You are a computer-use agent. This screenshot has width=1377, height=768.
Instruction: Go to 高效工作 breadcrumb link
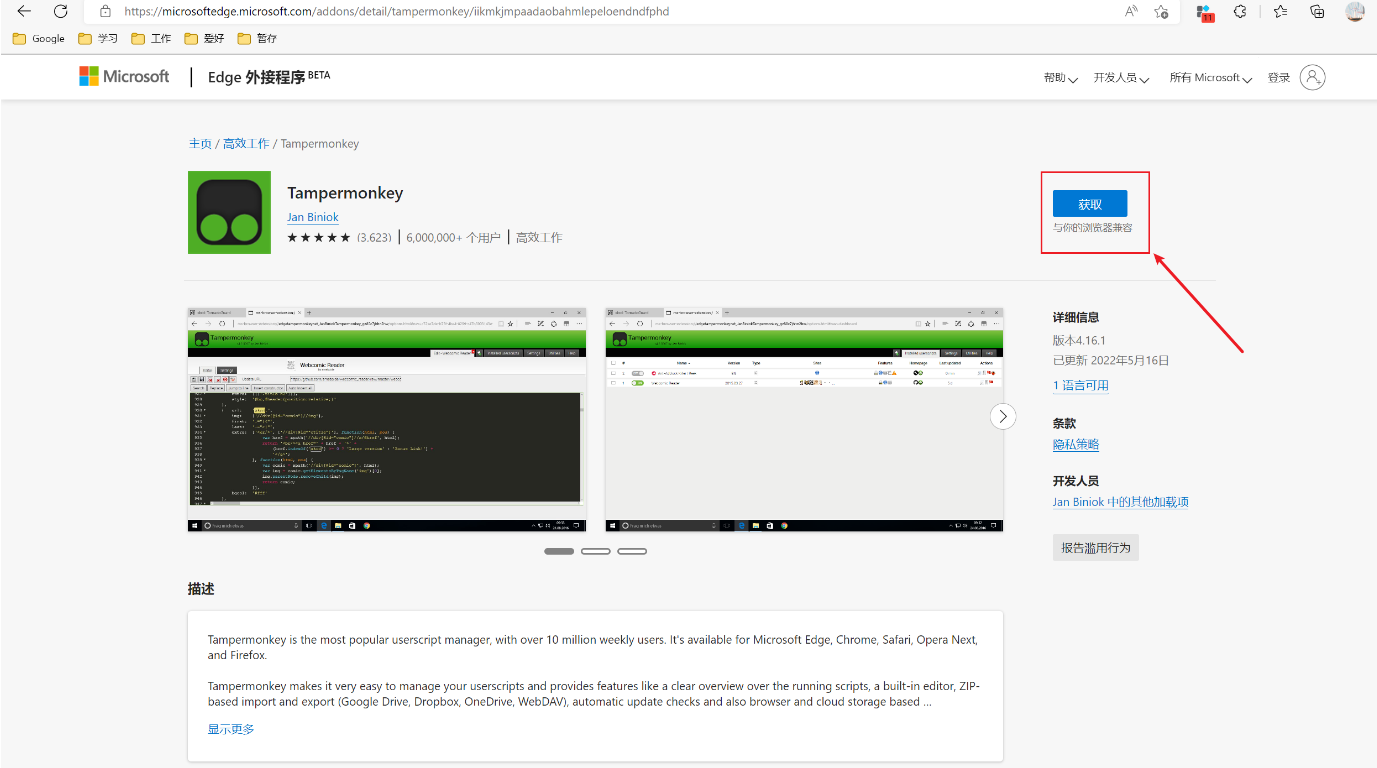246,143
